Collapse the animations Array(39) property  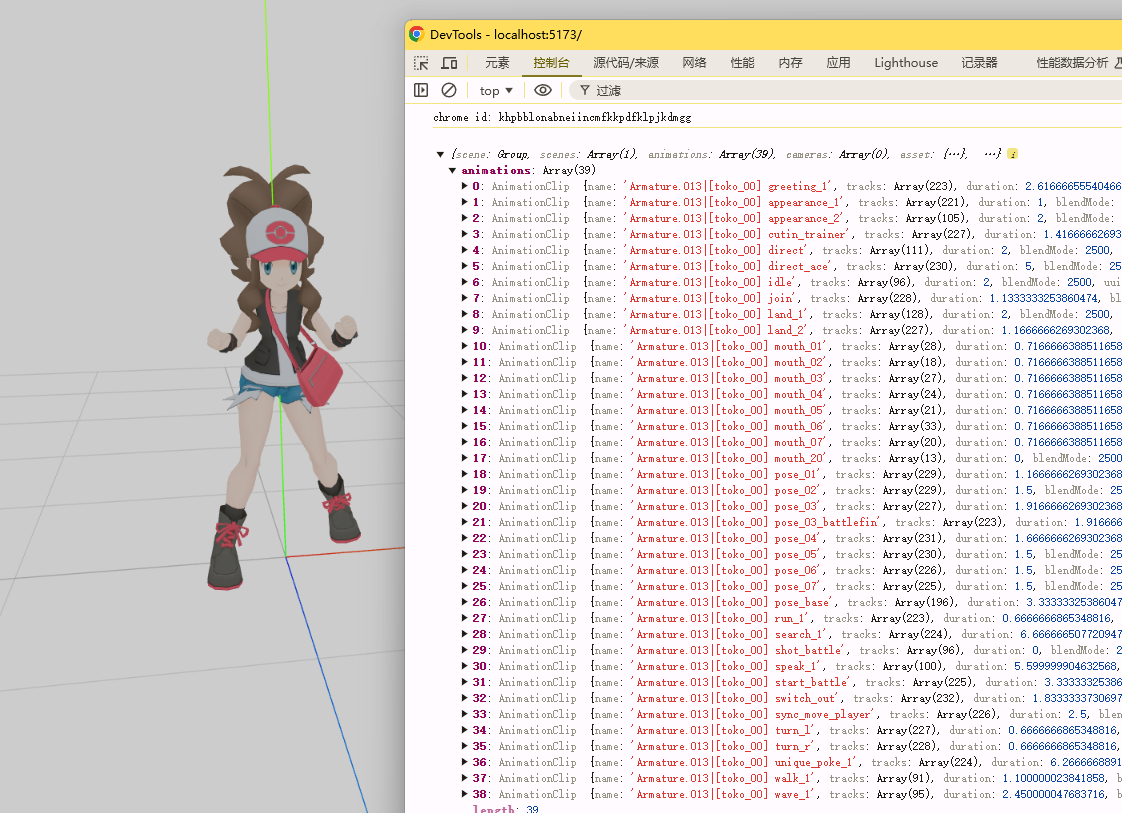453,171
